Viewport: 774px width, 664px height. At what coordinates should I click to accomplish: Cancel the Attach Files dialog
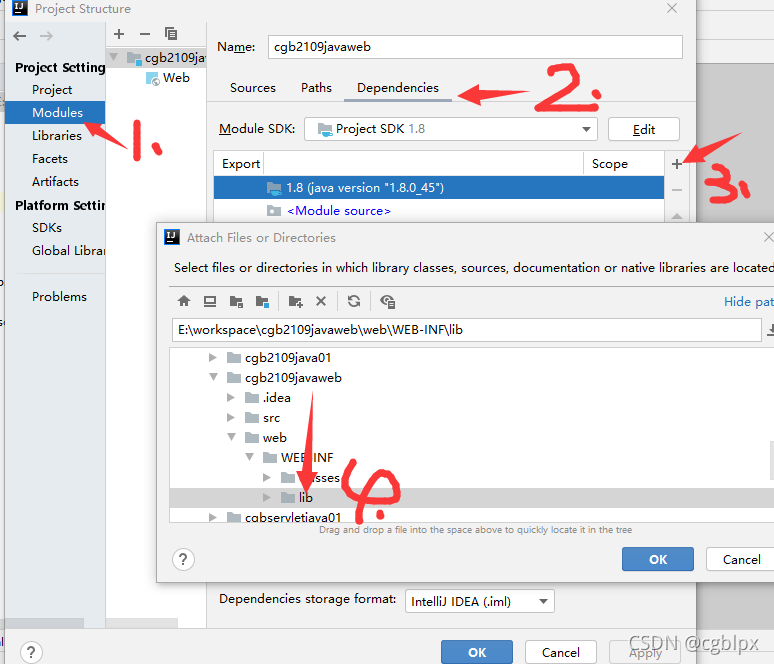click(x=740, y=559)
